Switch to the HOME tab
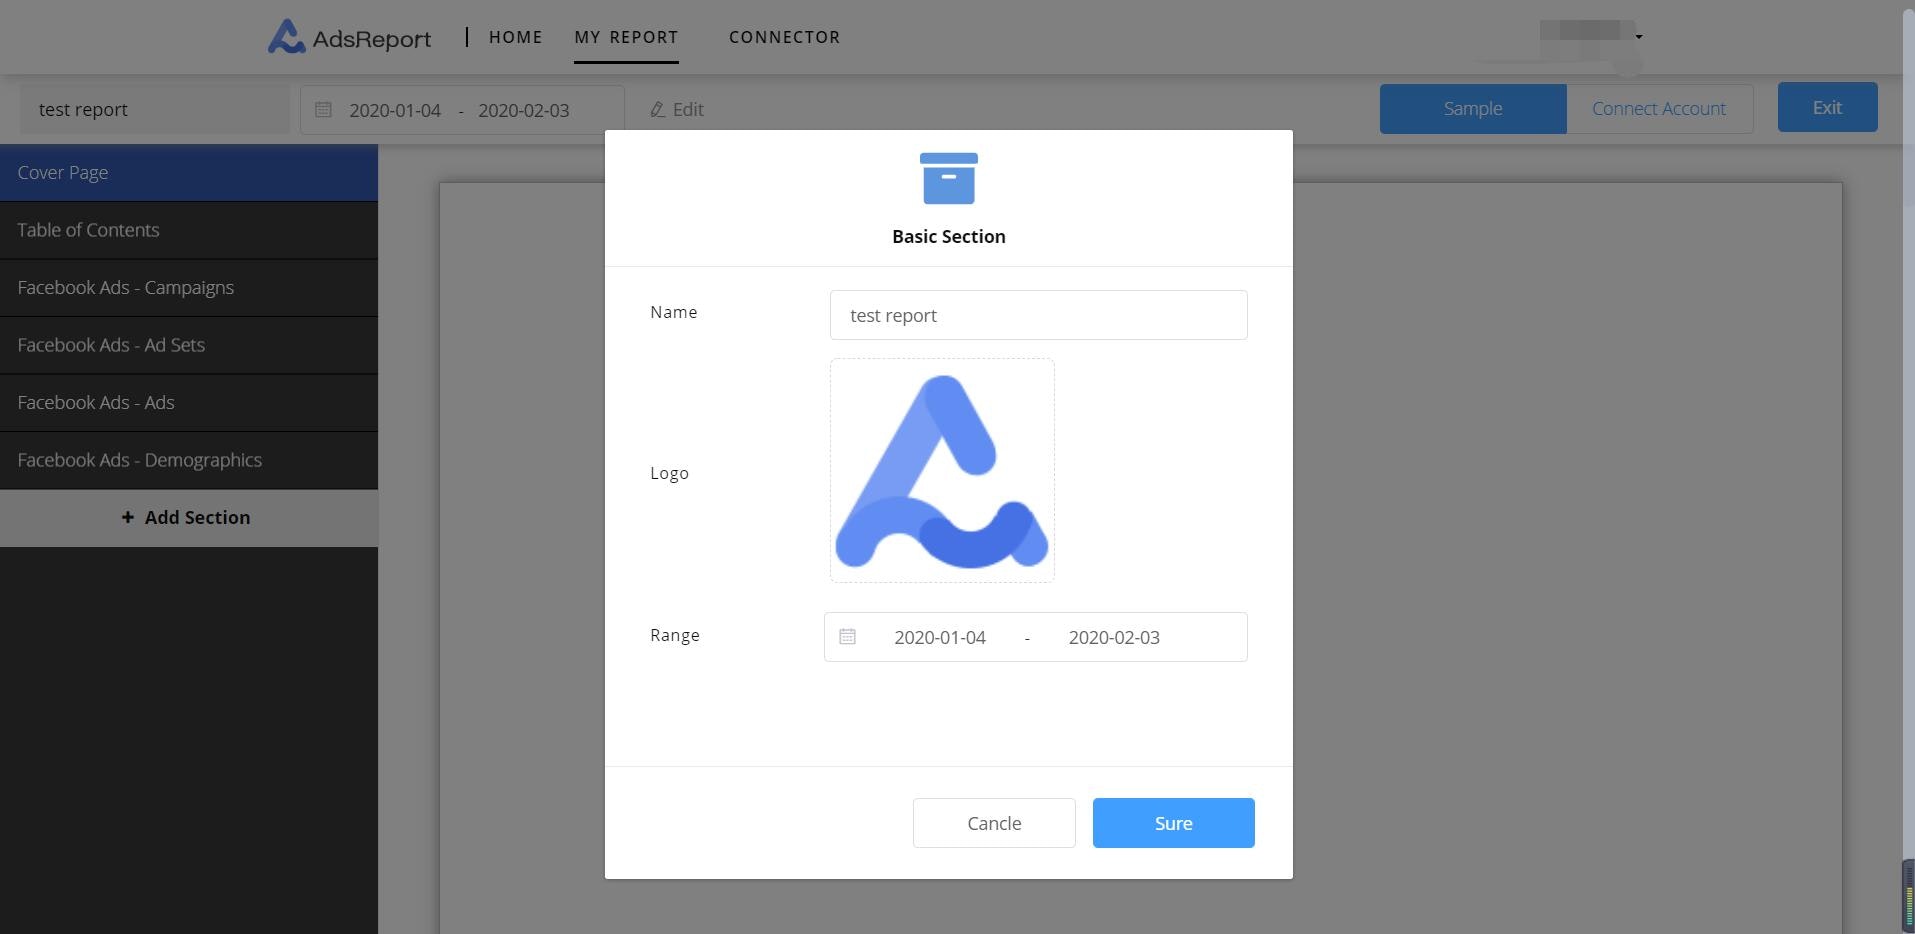1915x934 pixels. [x=515, y=37]
